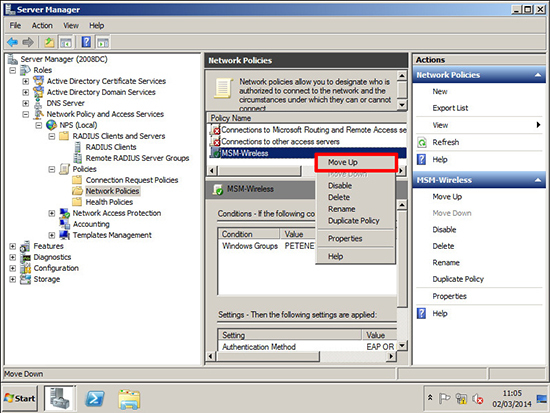Viewport: 550px width, 413px height.
Task: Open the File menu
Action: click(15, 26)
